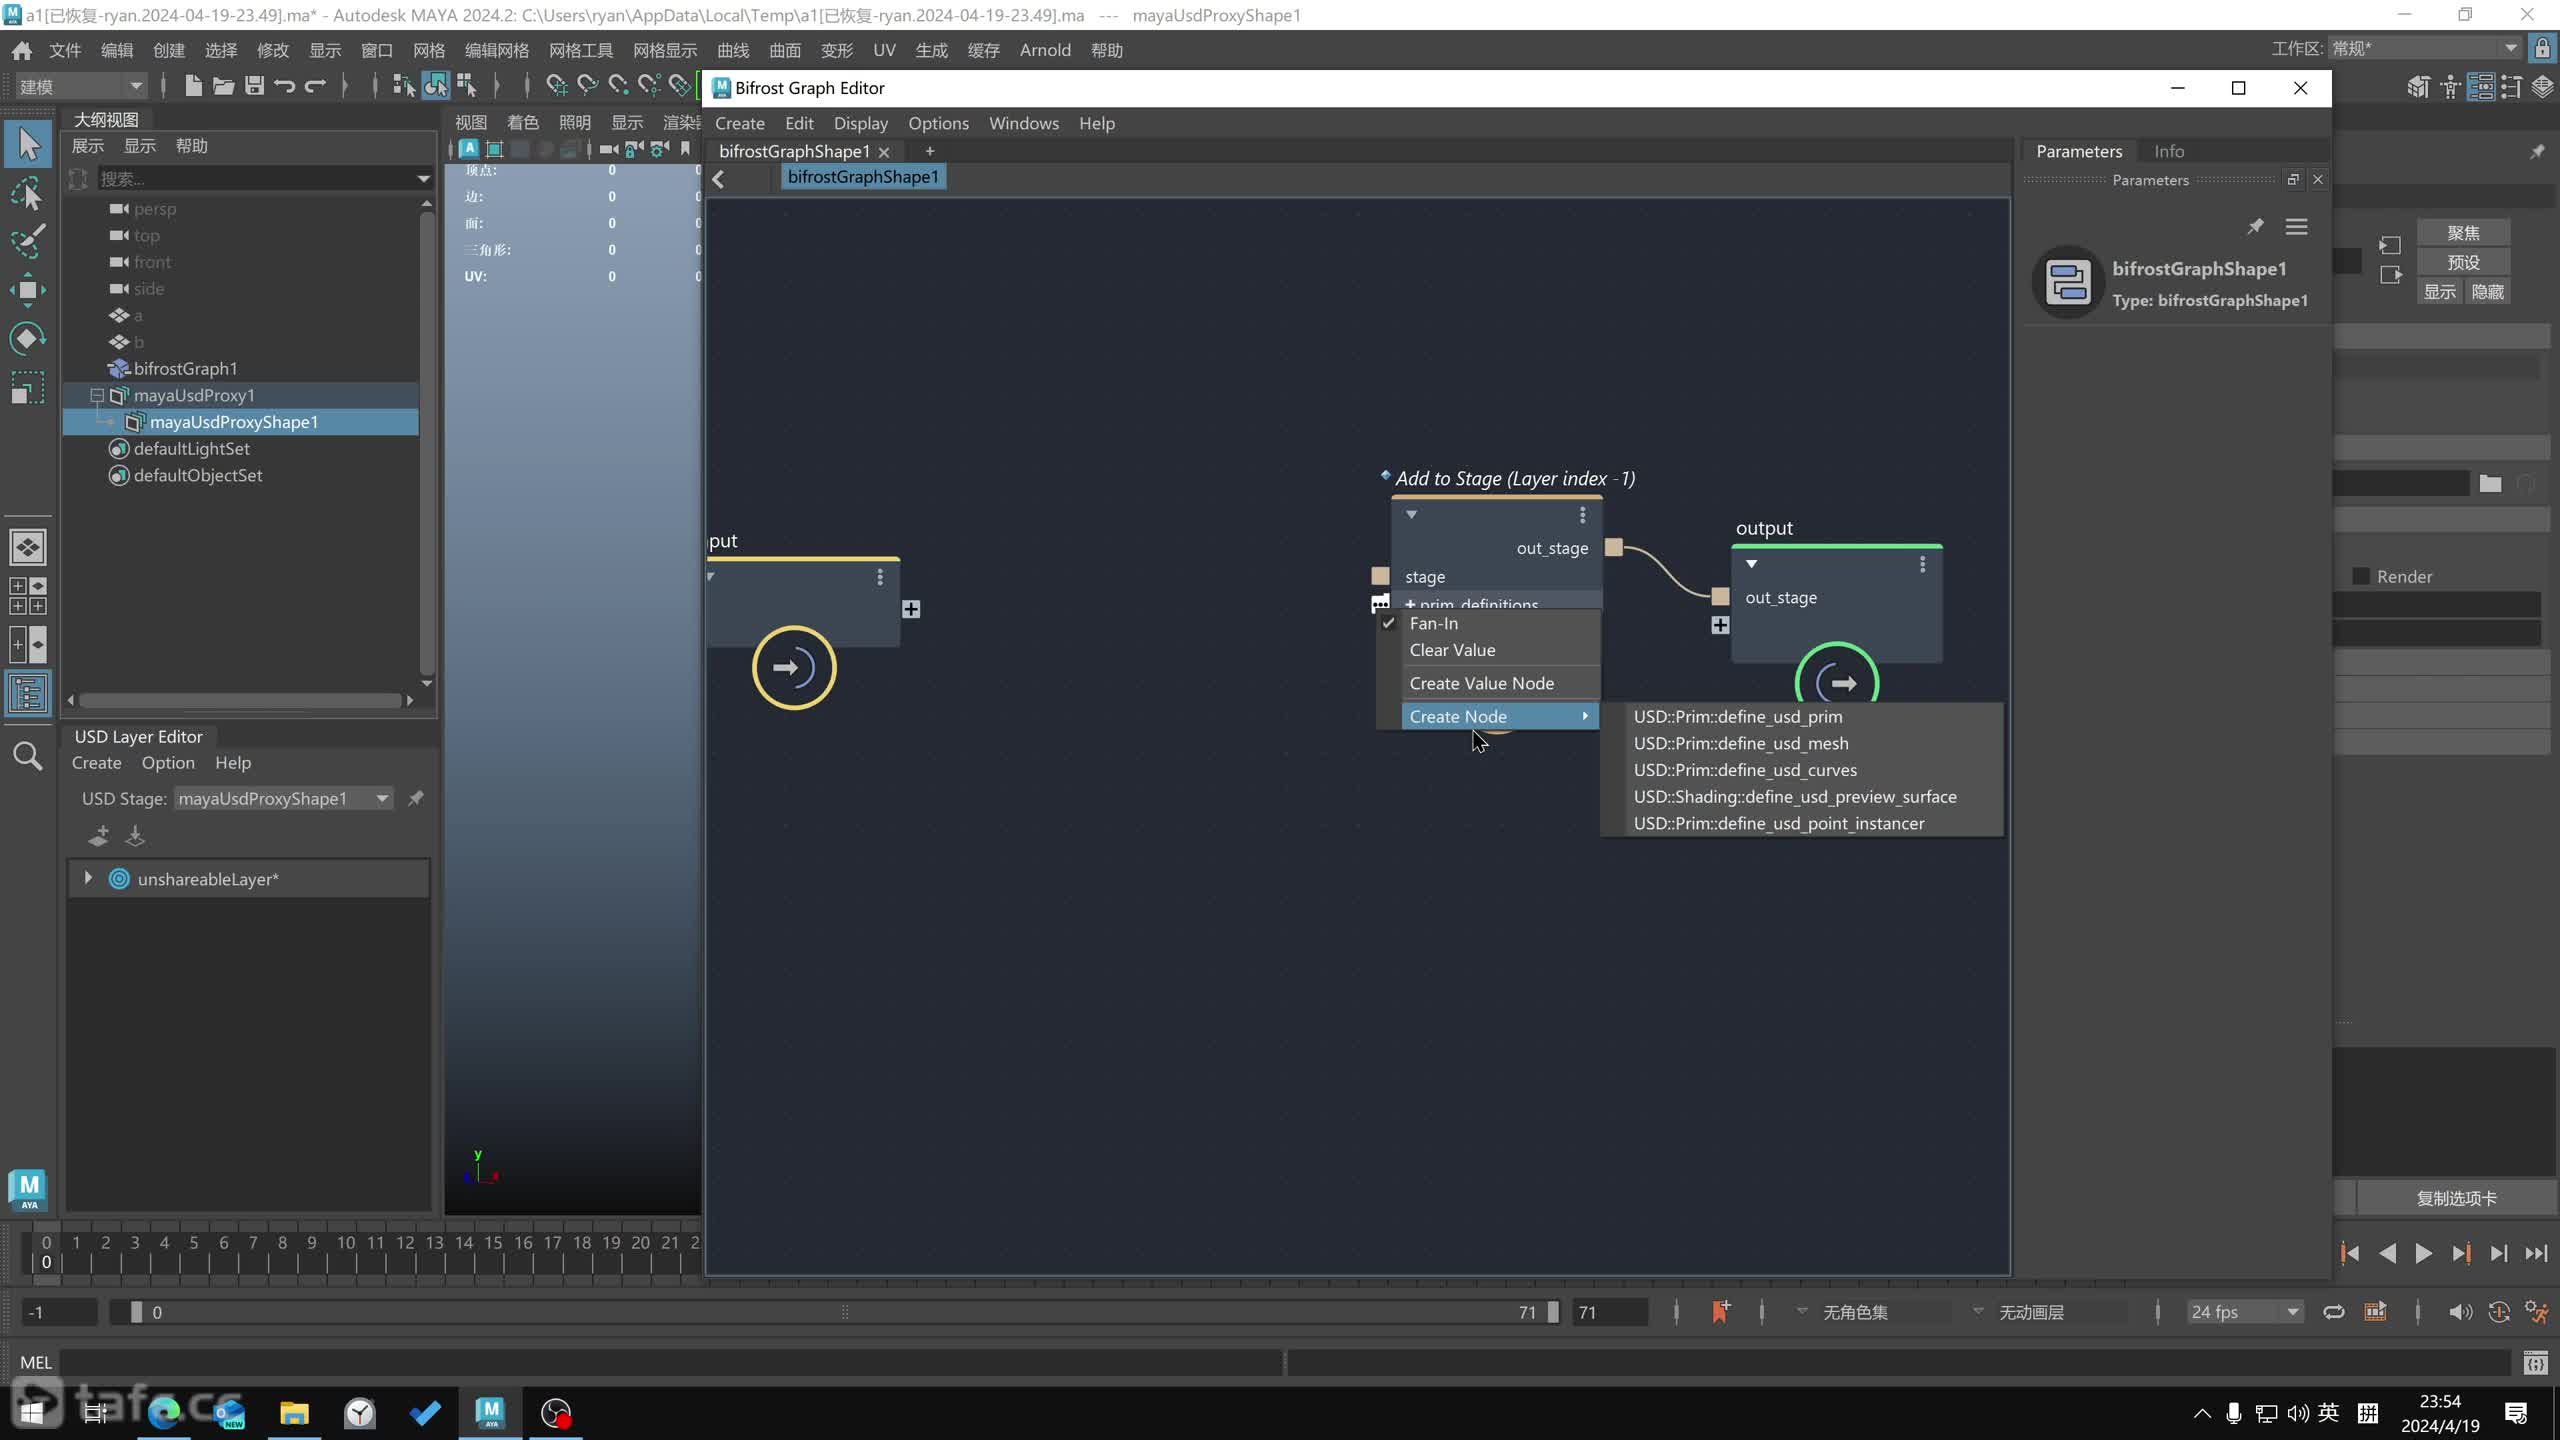Click the Outliner horizontal scrollbar

(240, 700)
